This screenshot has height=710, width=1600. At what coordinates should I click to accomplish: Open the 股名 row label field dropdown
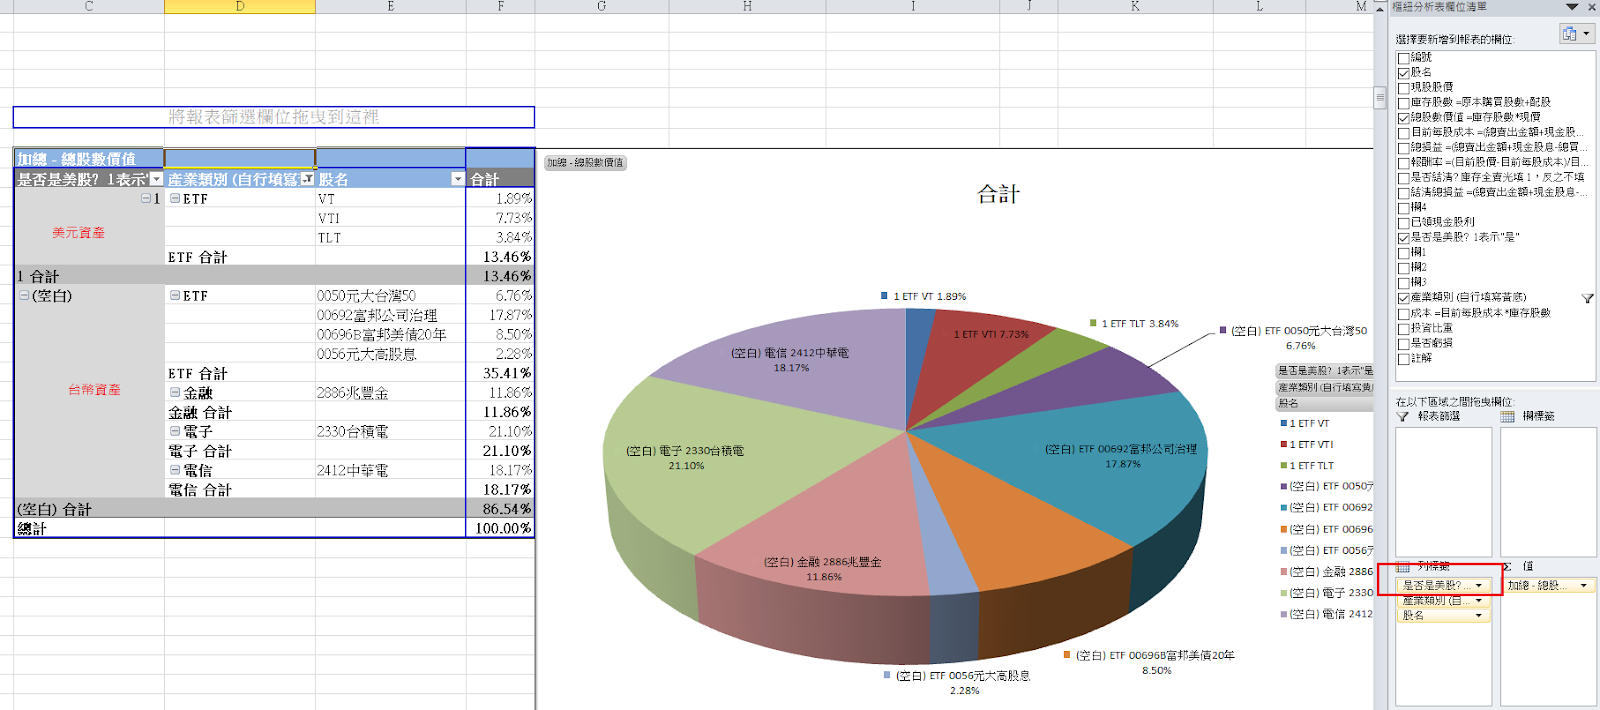1478,616
